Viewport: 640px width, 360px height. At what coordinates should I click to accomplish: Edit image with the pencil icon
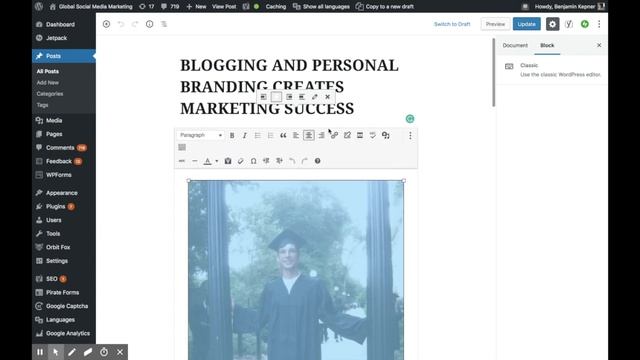315,97
